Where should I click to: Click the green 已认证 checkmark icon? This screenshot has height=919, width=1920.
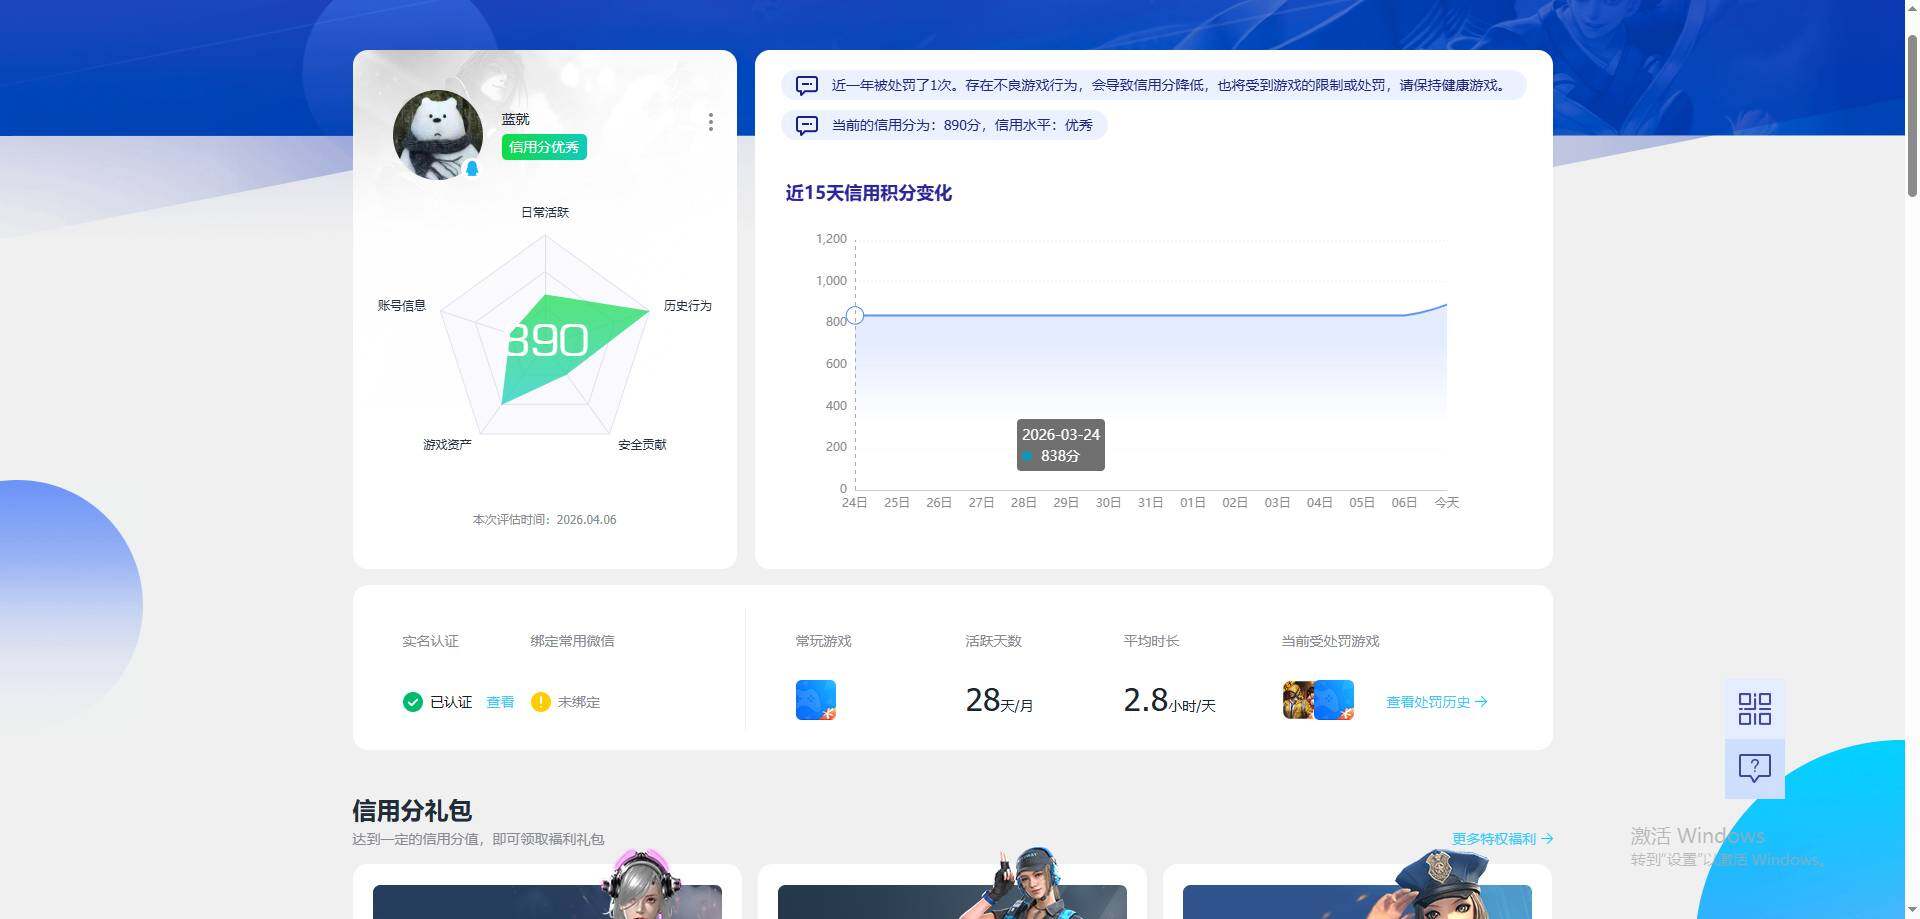point(412,702)
